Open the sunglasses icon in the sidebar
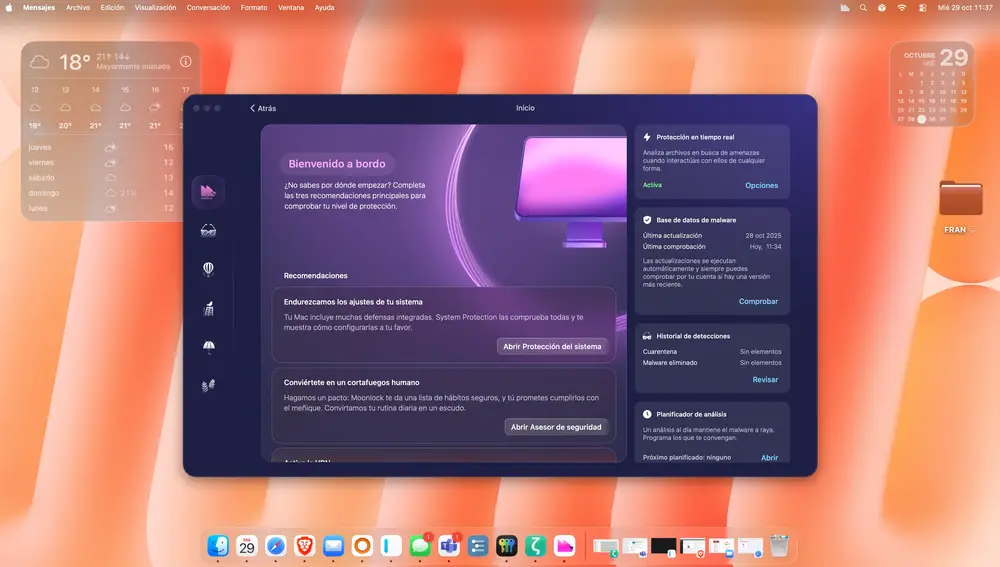 pyautogui.click(x=209, y=230)
